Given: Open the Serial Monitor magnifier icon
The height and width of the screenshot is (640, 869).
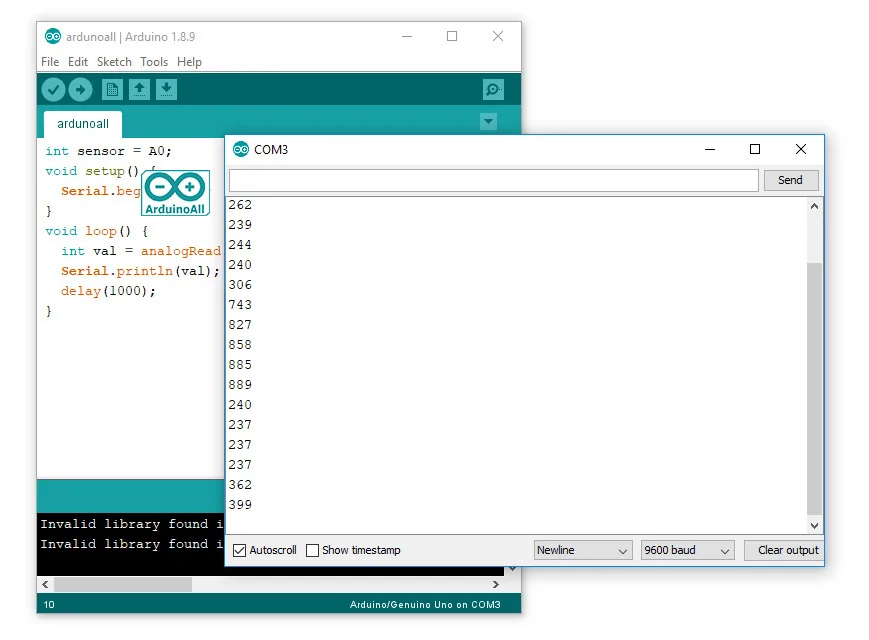Looking at the screenshot, I should [x=493, y=89].
